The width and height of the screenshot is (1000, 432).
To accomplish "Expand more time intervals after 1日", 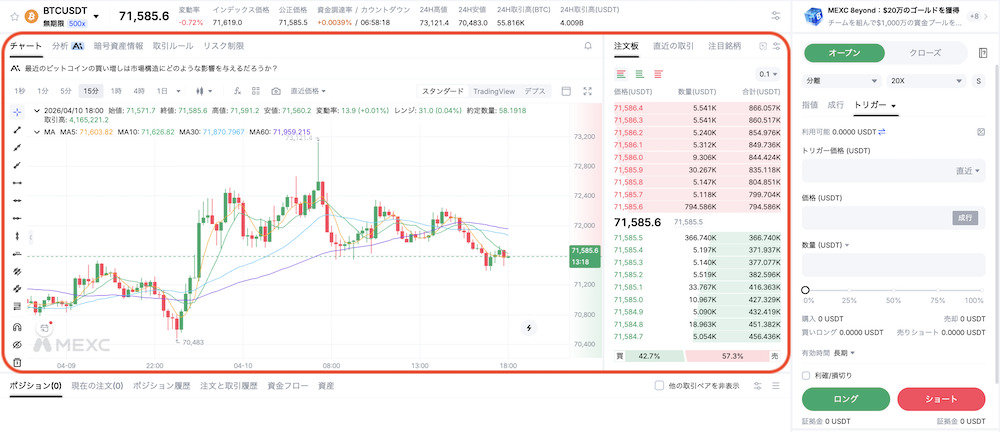I will [179, 91].
